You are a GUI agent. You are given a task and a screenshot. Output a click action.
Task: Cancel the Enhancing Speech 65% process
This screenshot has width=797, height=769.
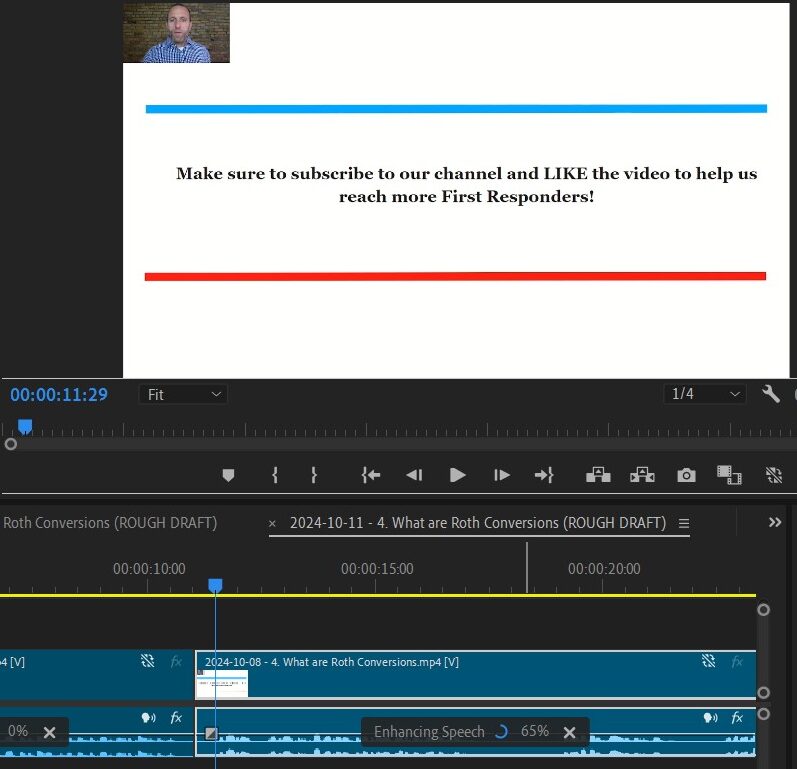point(570,732)
